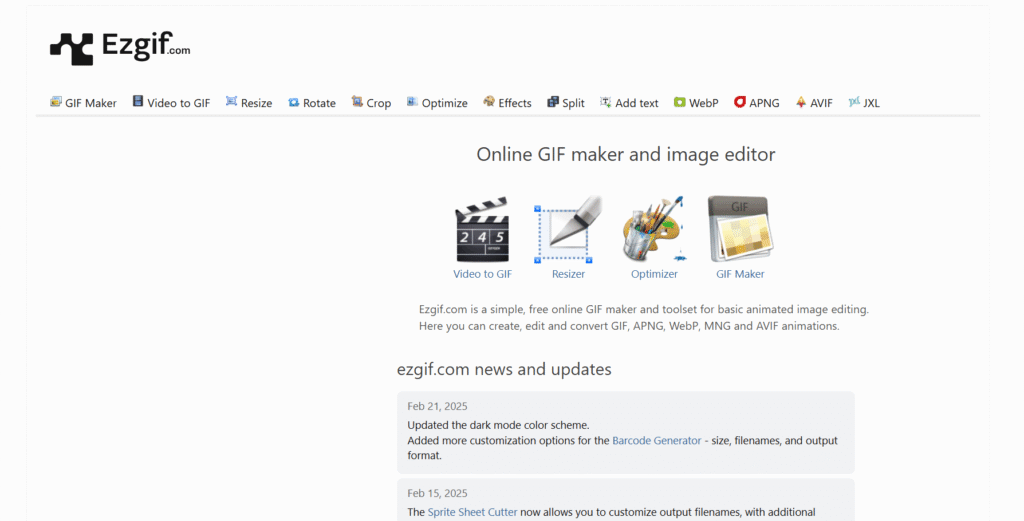Click the 'Online GIF maker and image editor' heading

pos(626,155)
